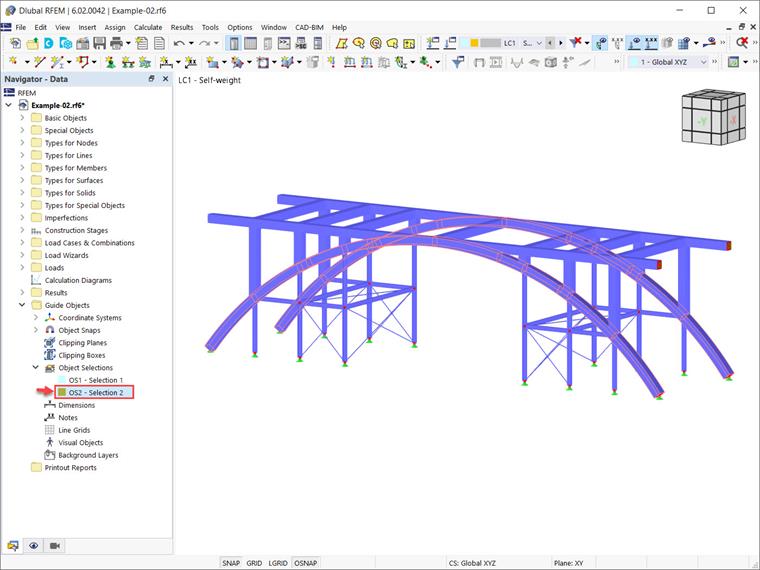
Task: Toggle Navigator Display eye tab
Action: coord(33,546)
